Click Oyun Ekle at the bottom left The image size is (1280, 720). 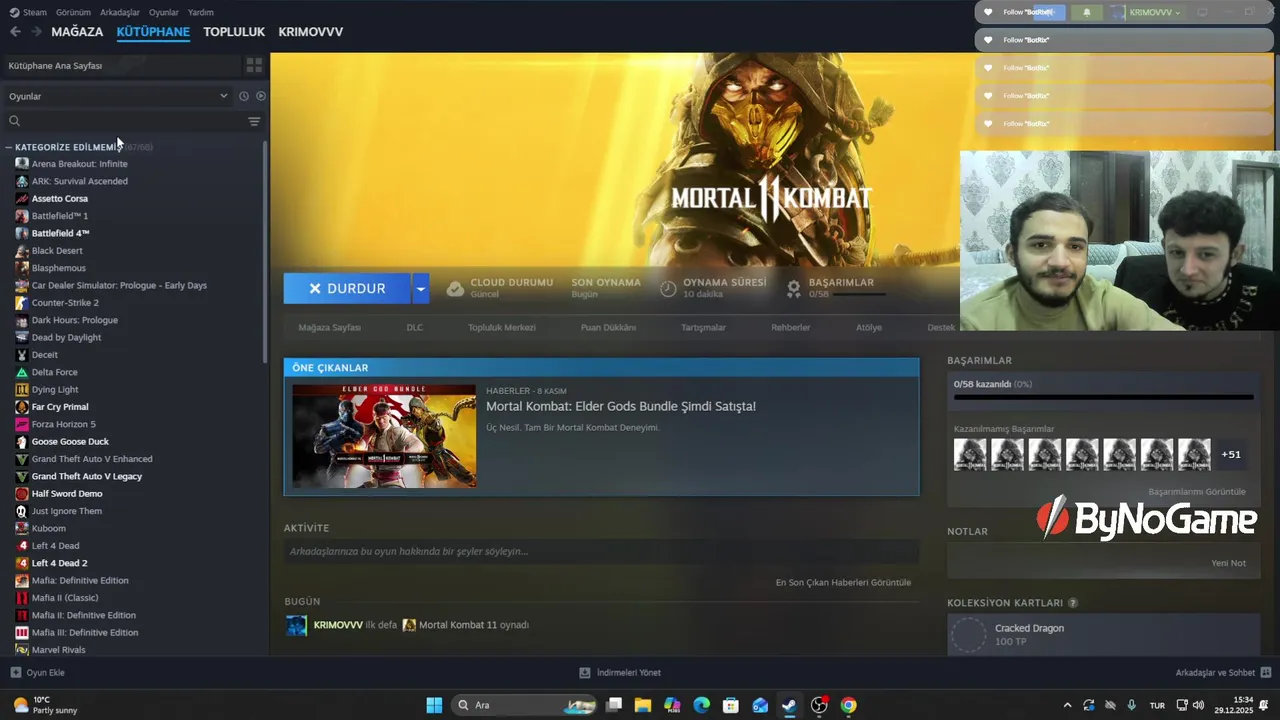pos(37,673)
